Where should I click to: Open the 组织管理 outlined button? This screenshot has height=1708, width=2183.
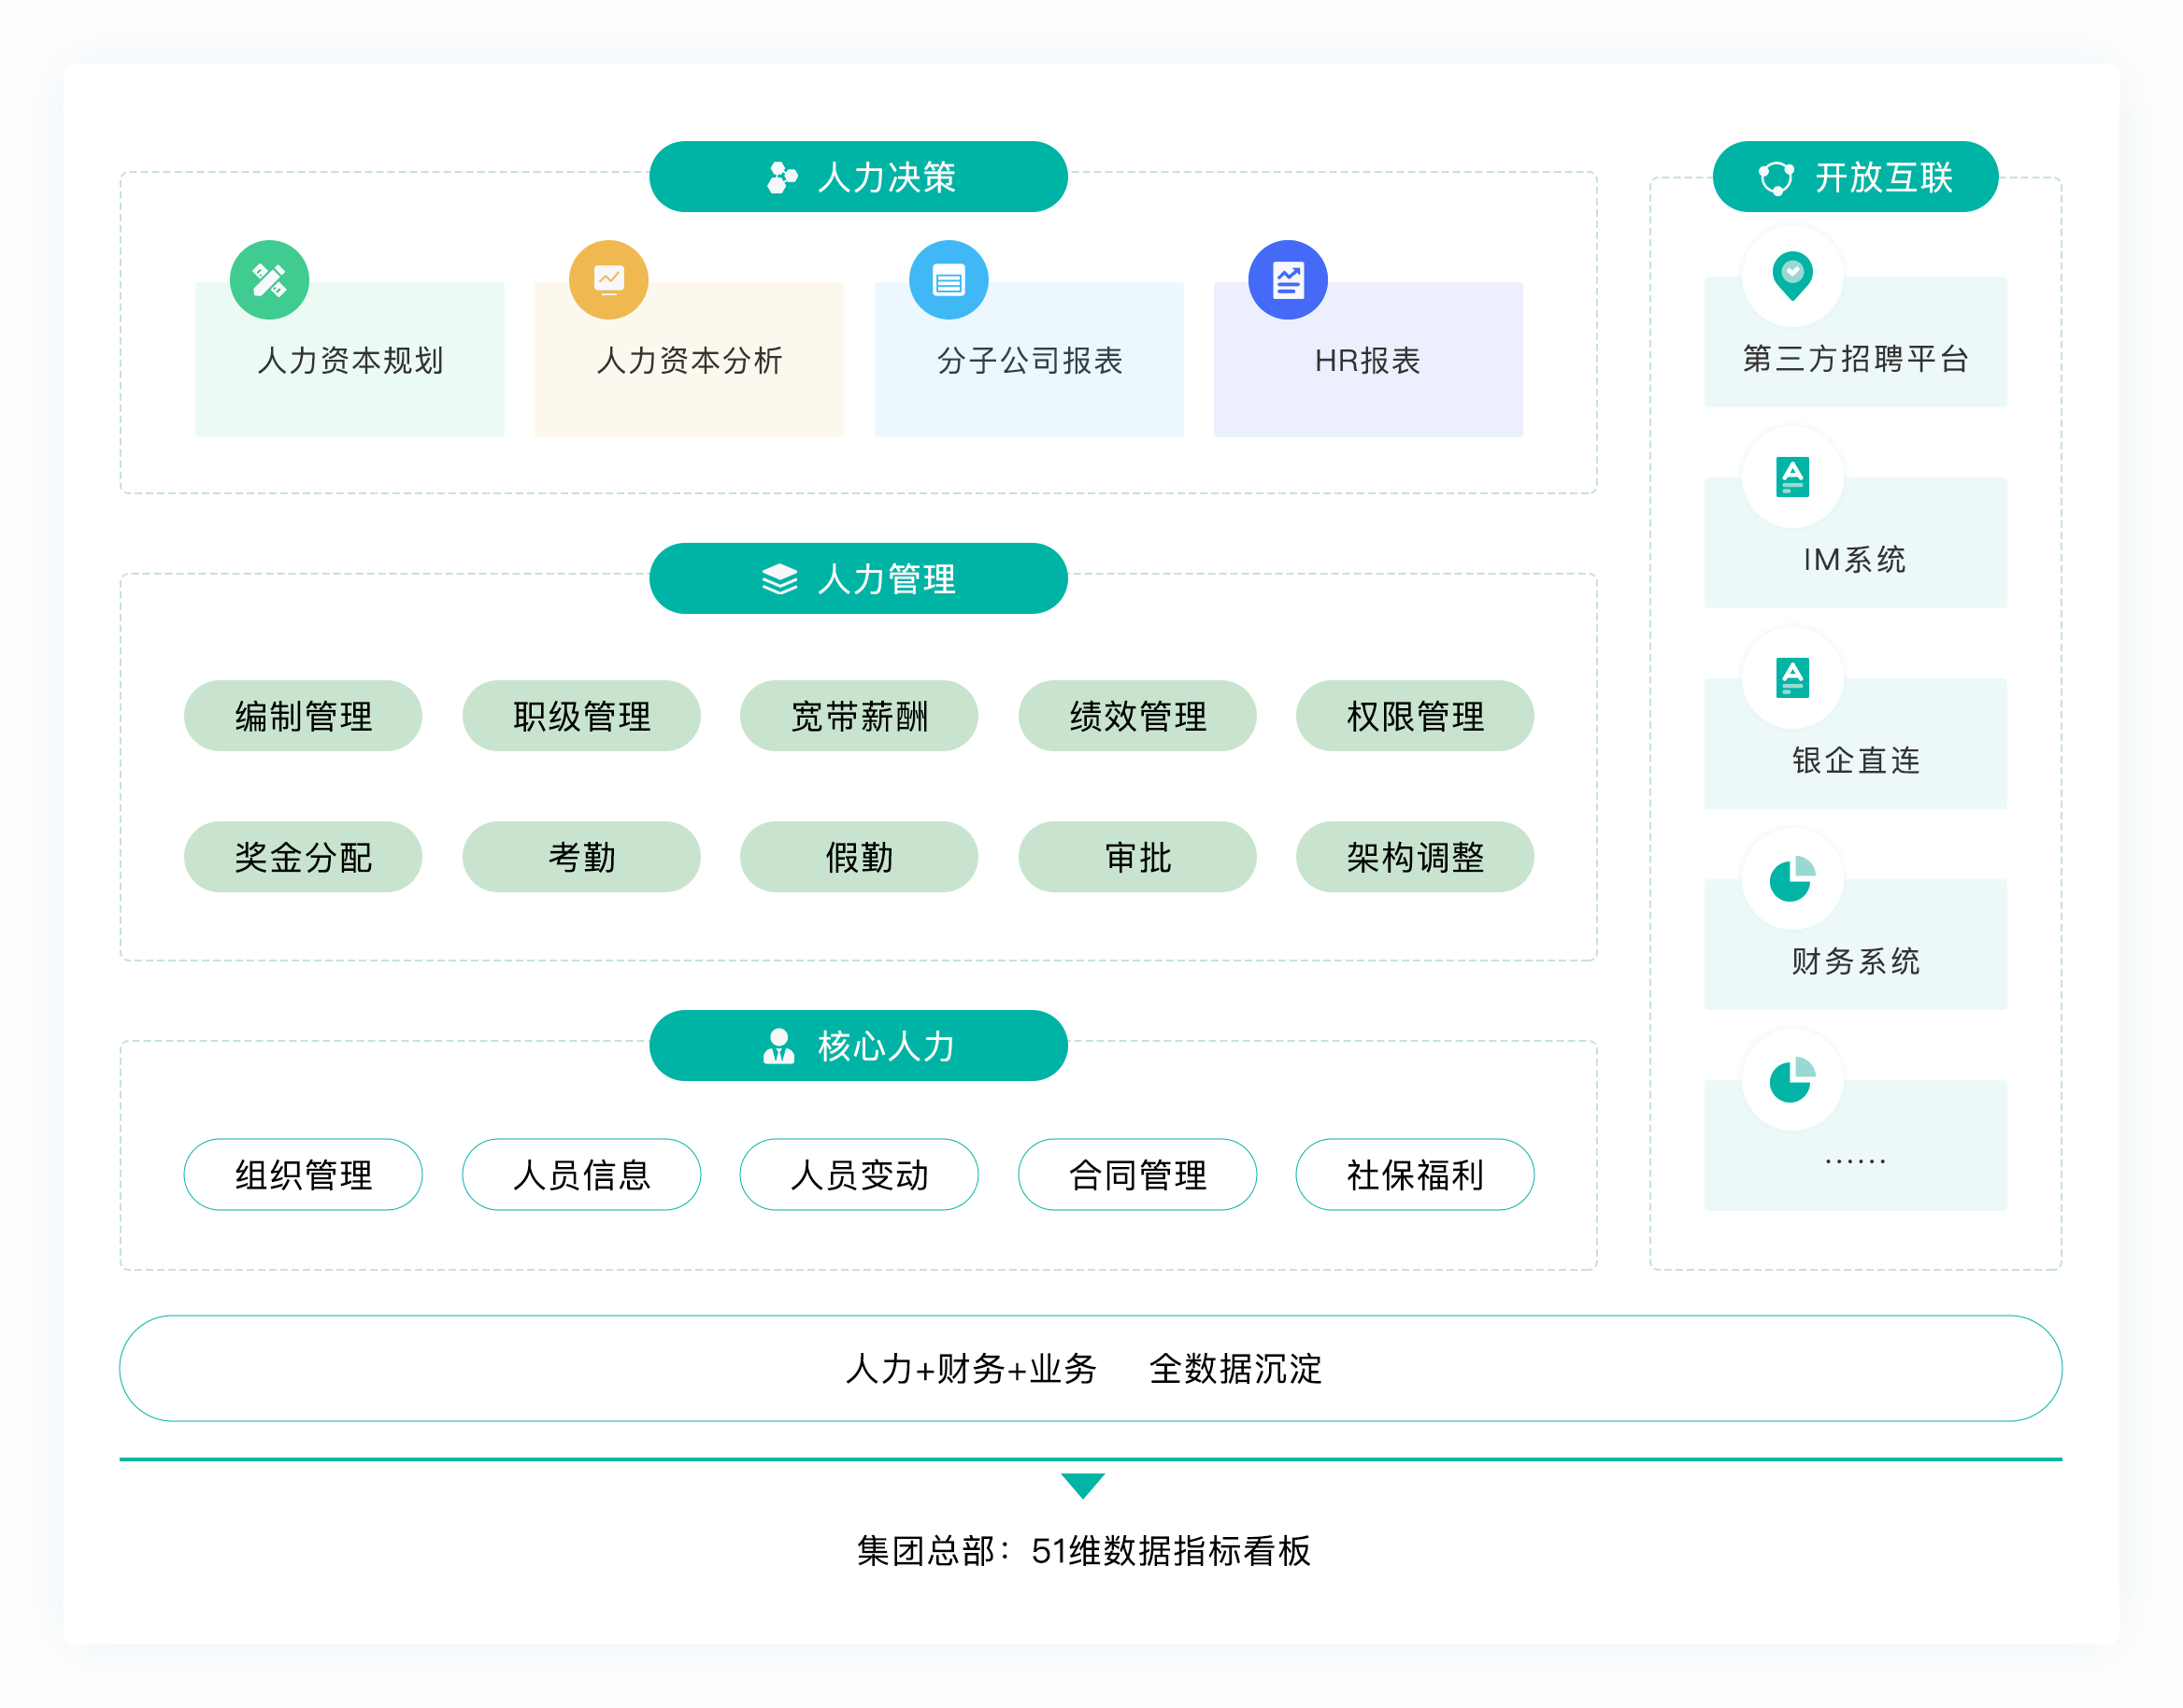coord(303,1175)
